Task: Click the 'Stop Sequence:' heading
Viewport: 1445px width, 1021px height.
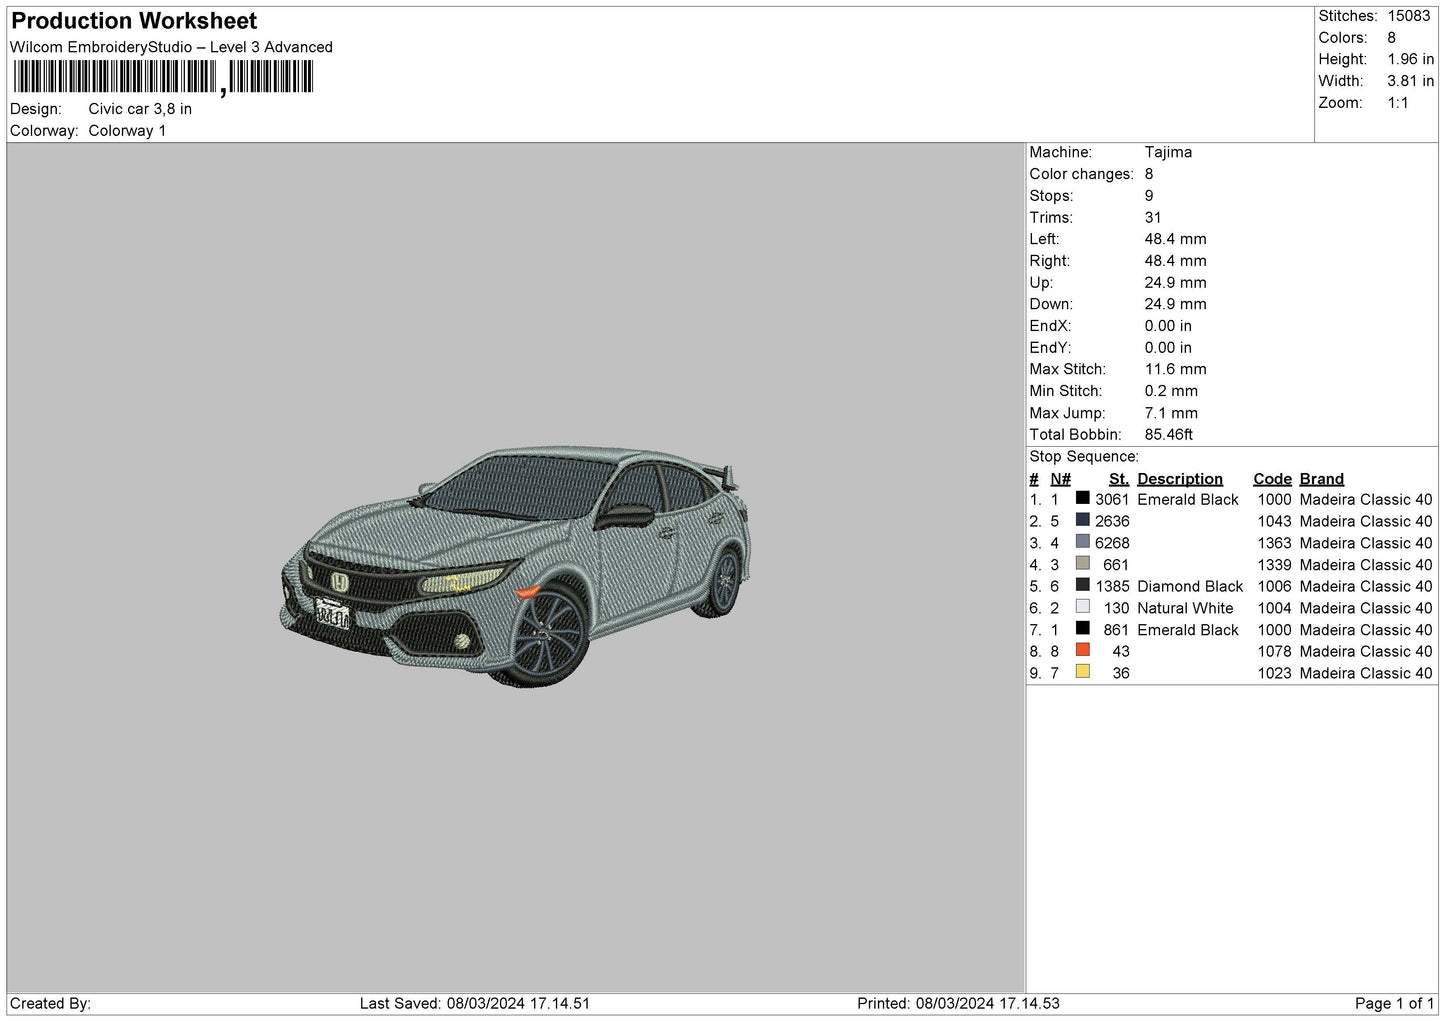Action: coord(1084,457)
